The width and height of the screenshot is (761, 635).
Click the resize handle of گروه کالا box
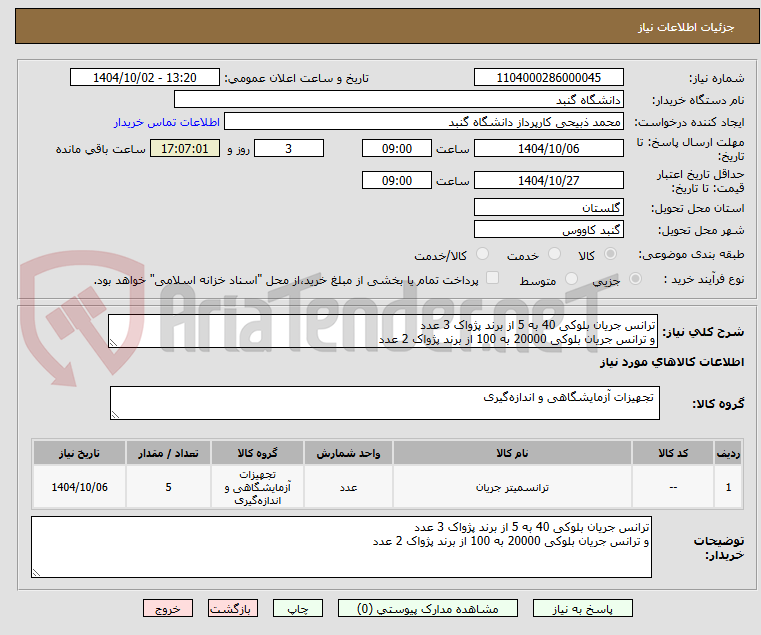click(115, 415)
